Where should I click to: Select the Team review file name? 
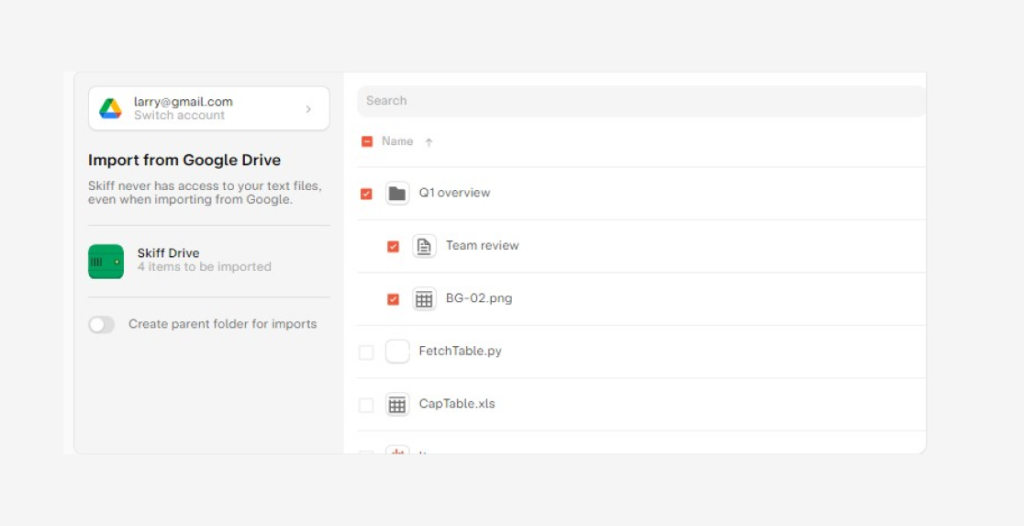(x=483, y=246)
